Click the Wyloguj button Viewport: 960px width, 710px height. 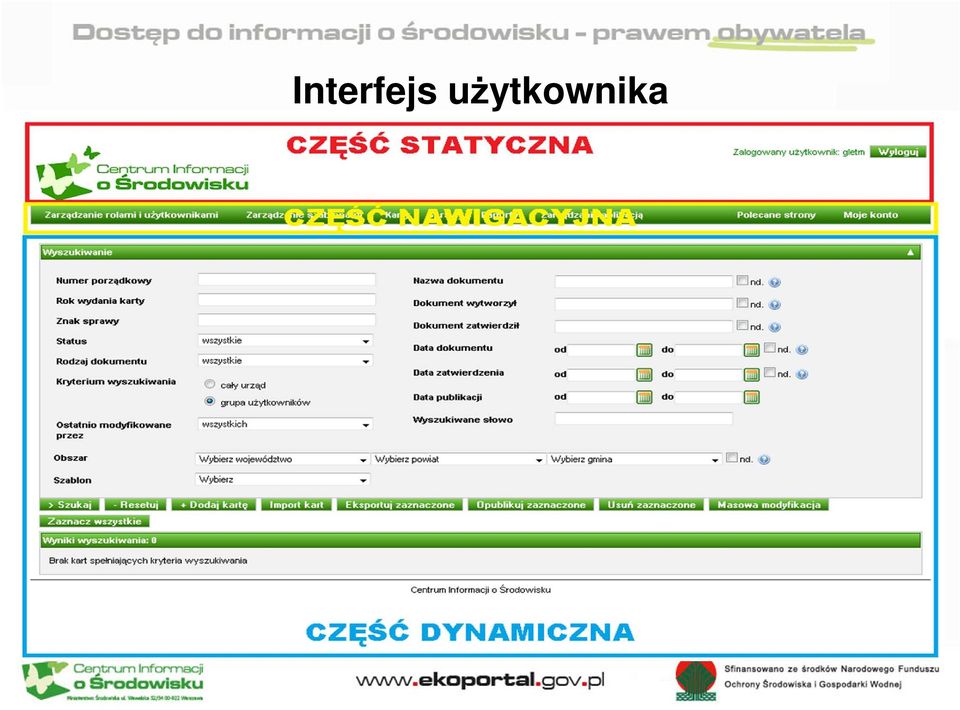coord(898,152)
